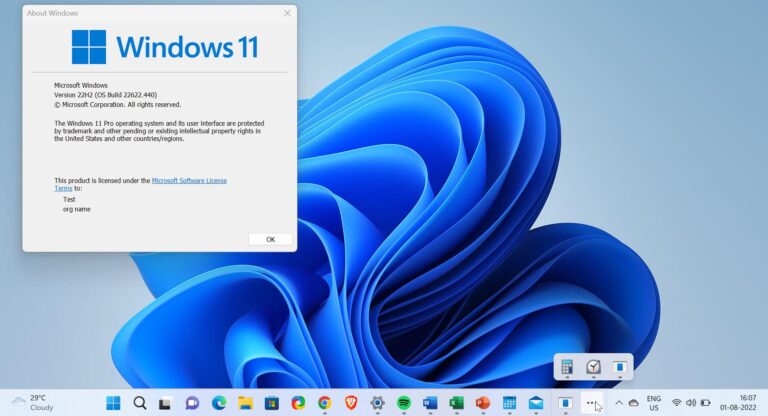Select the About Windows app on the taskbar
The height and width of the screenshot is (416, 768).
point(565,403)
